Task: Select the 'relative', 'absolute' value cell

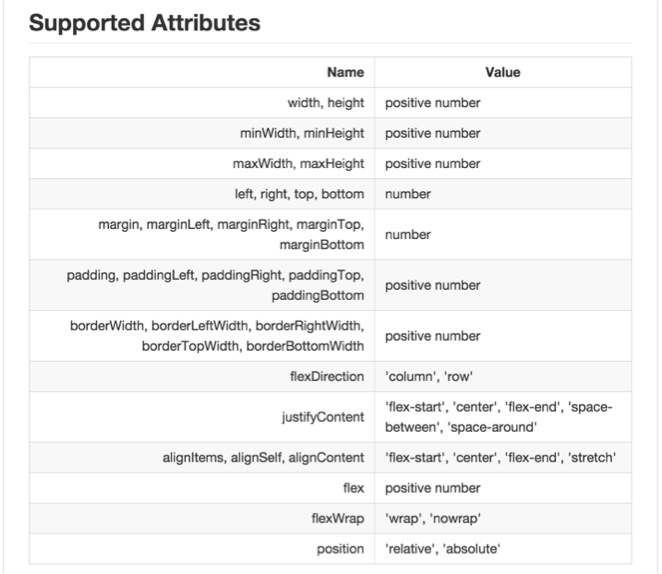Action: 442,549
